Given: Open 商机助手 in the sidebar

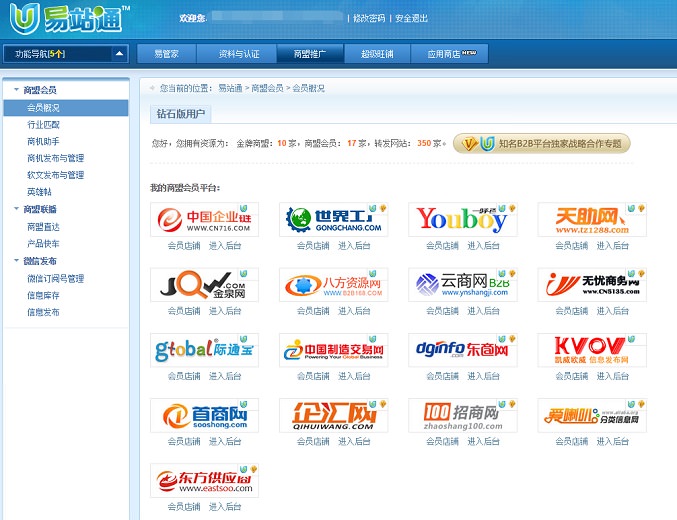Looking at the screenshot, I should tap(43, 141).
